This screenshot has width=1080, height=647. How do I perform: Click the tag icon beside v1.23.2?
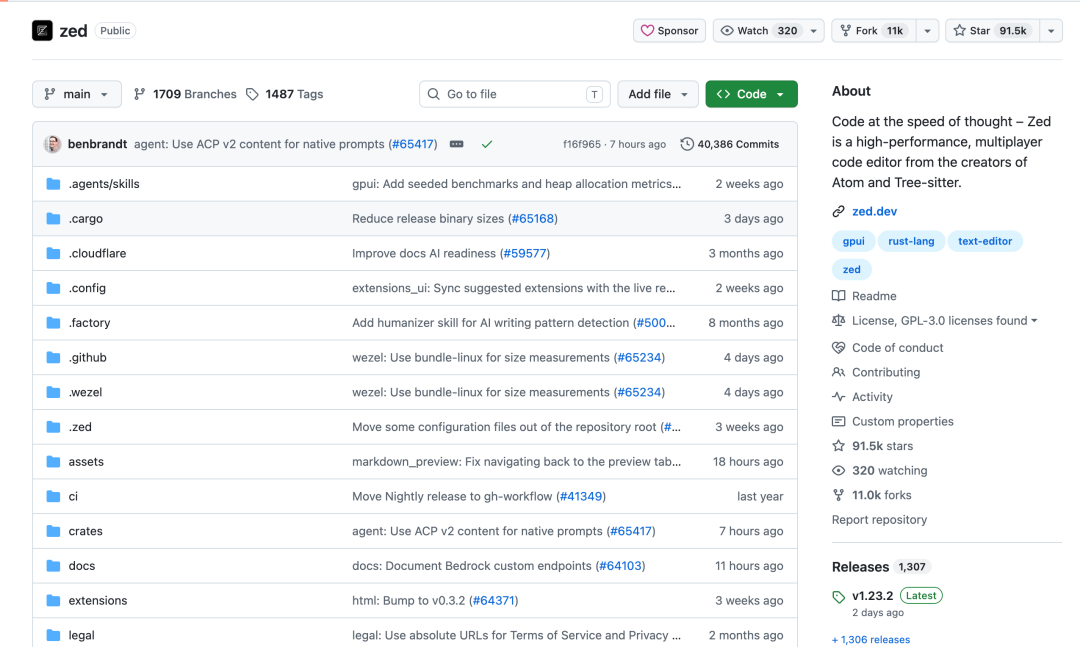pyautogui.click(x=838, y=597)
